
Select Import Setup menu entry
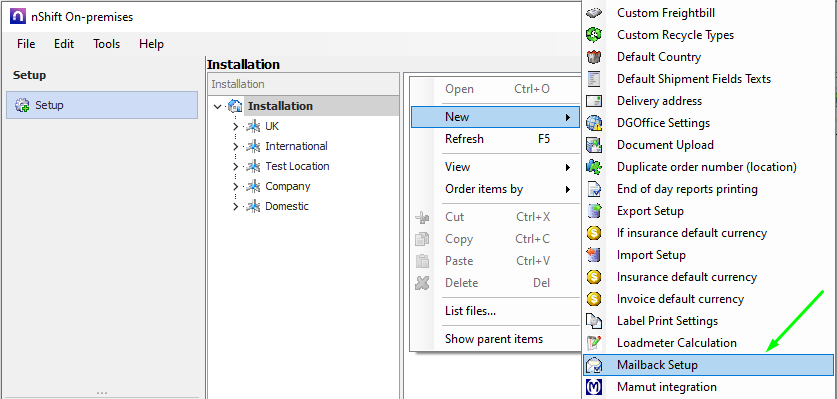708,255
